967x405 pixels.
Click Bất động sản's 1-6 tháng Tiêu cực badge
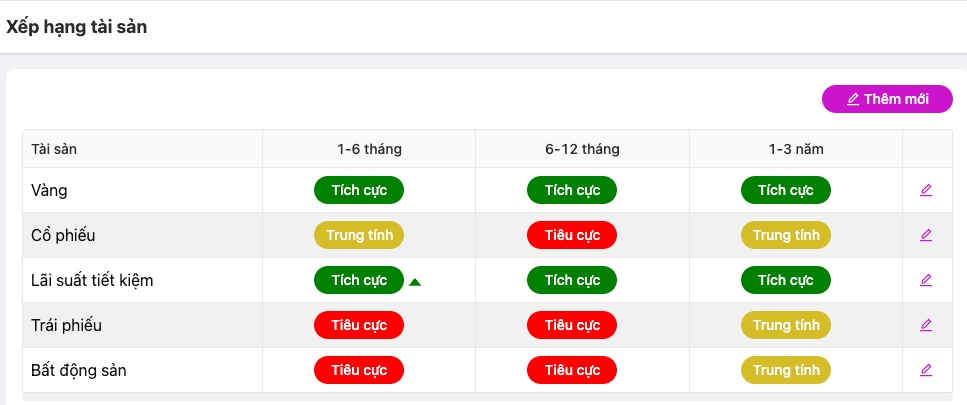pyautogui.click(x=359, y=370)
